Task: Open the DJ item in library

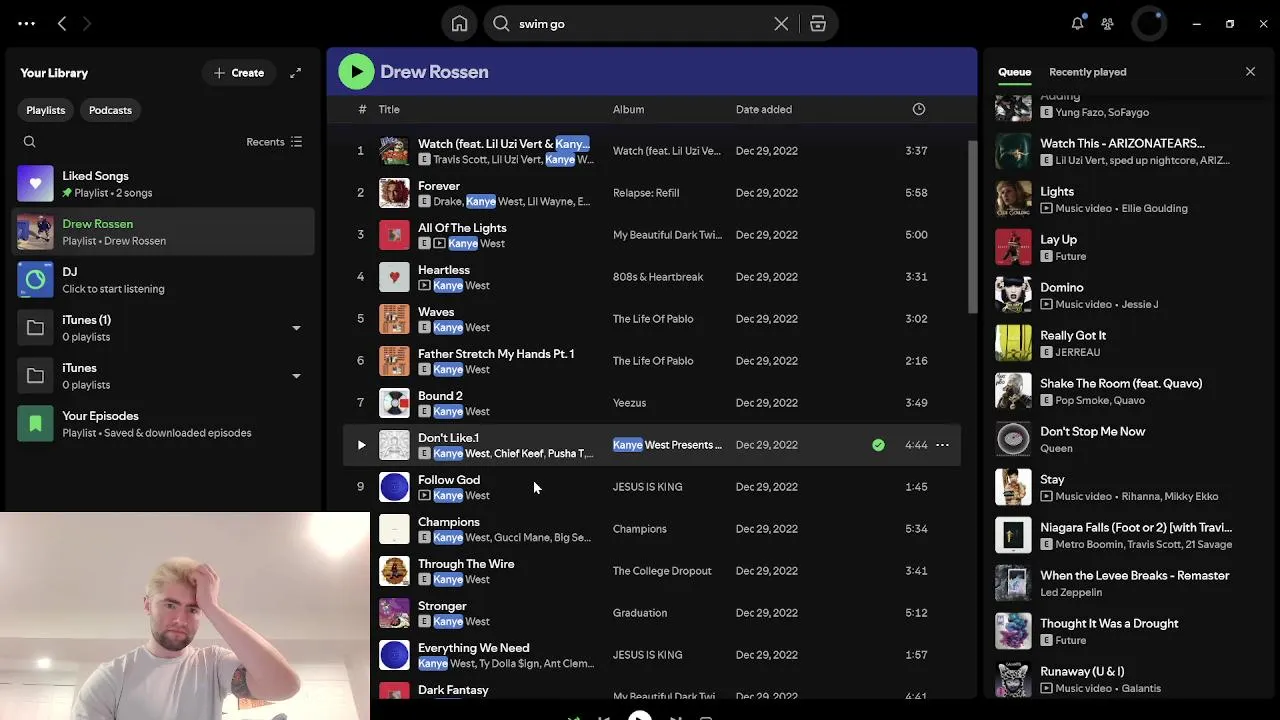Action: (x=164, y=280)
